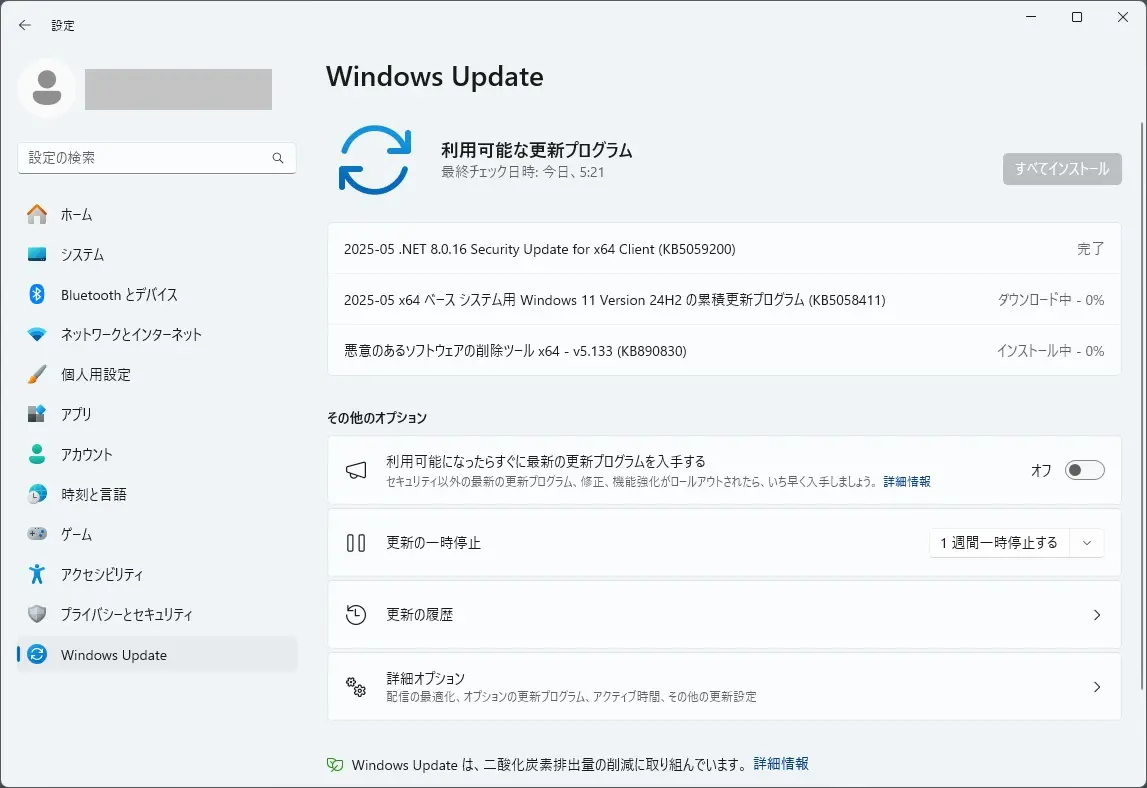Viewport: 1147px width, 788px height.
Task: Click the green leaf carbon icon
Action: pyautogui.click(x=335, y=765)
